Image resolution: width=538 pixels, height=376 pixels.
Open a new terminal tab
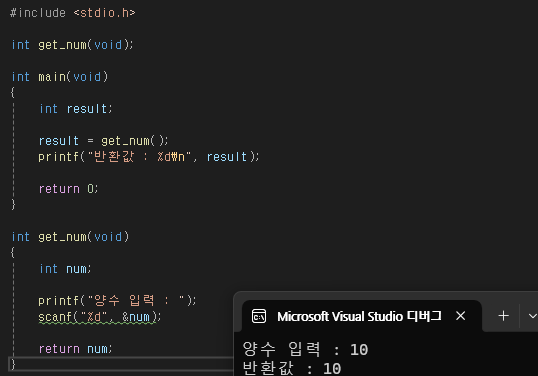[503, 316]
